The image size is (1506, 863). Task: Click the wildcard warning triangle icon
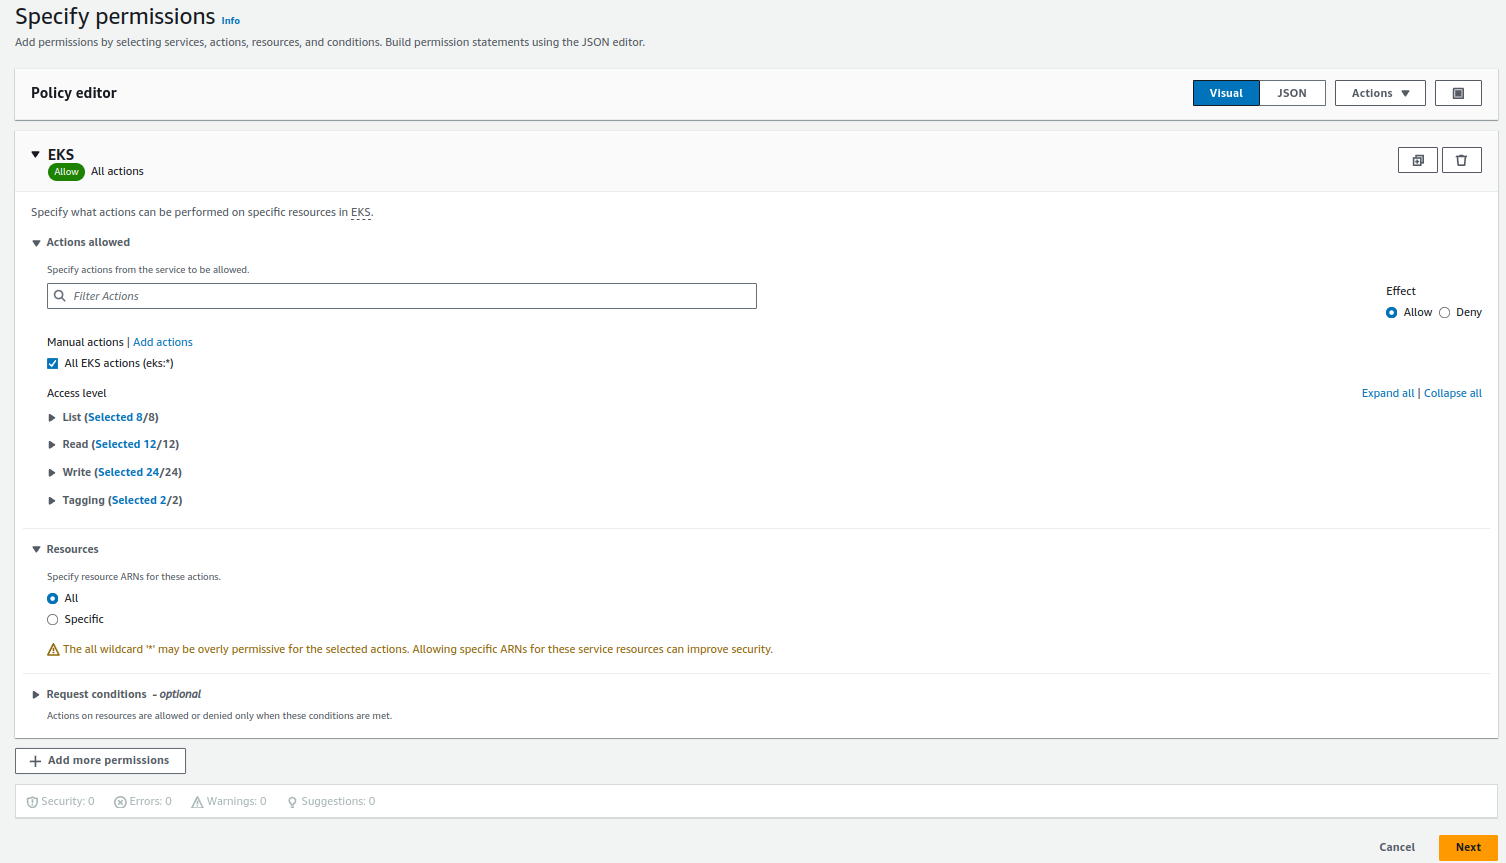53,650
